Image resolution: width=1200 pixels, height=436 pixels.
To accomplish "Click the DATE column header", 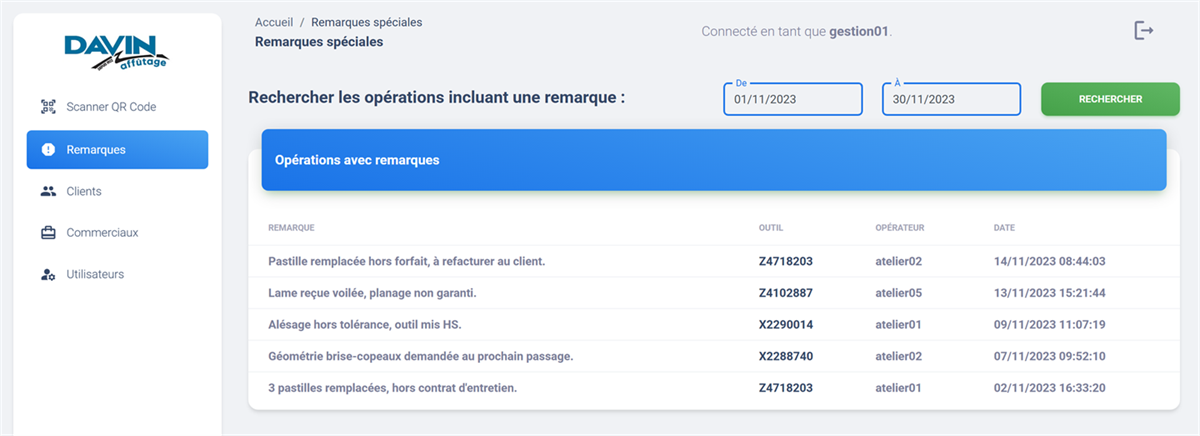I will click(1004, 228).
